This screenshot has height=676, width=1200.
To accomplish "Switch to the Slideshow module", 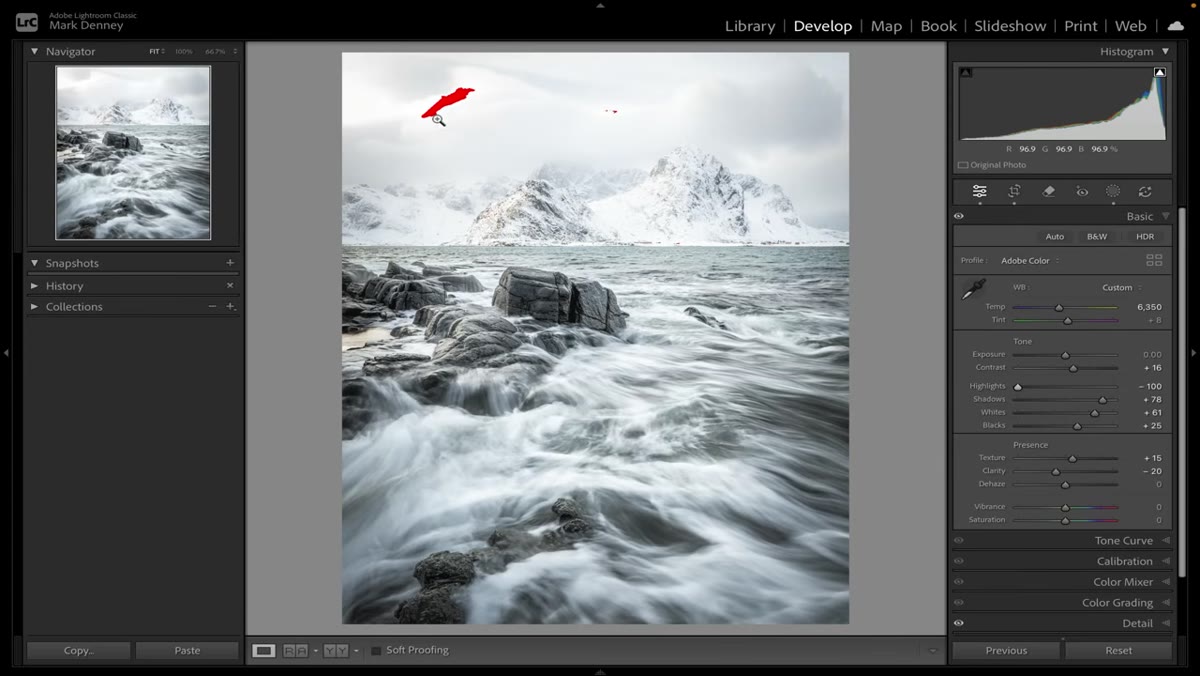I will (x=1010, y=26).
